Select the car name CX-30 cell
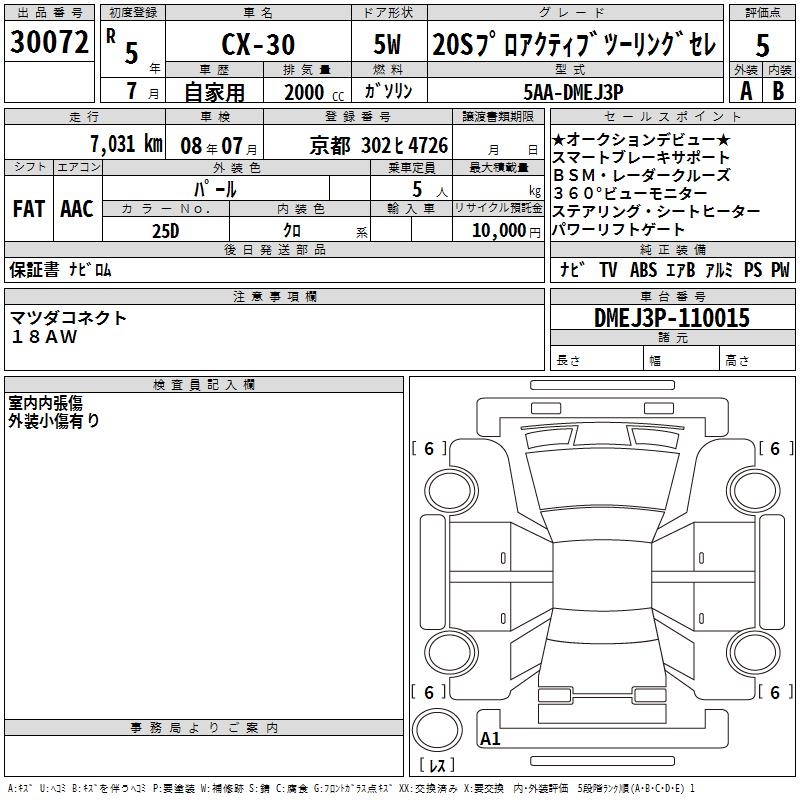 coord(258,43)
